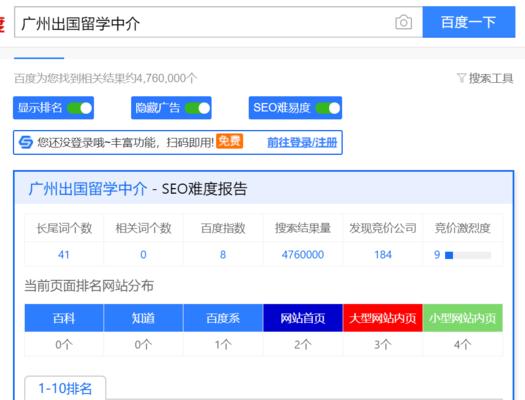The height and width of the screenshot is (400, 525).
Task: Select the green 小型网站内页 header
Action: pos(463,318)
